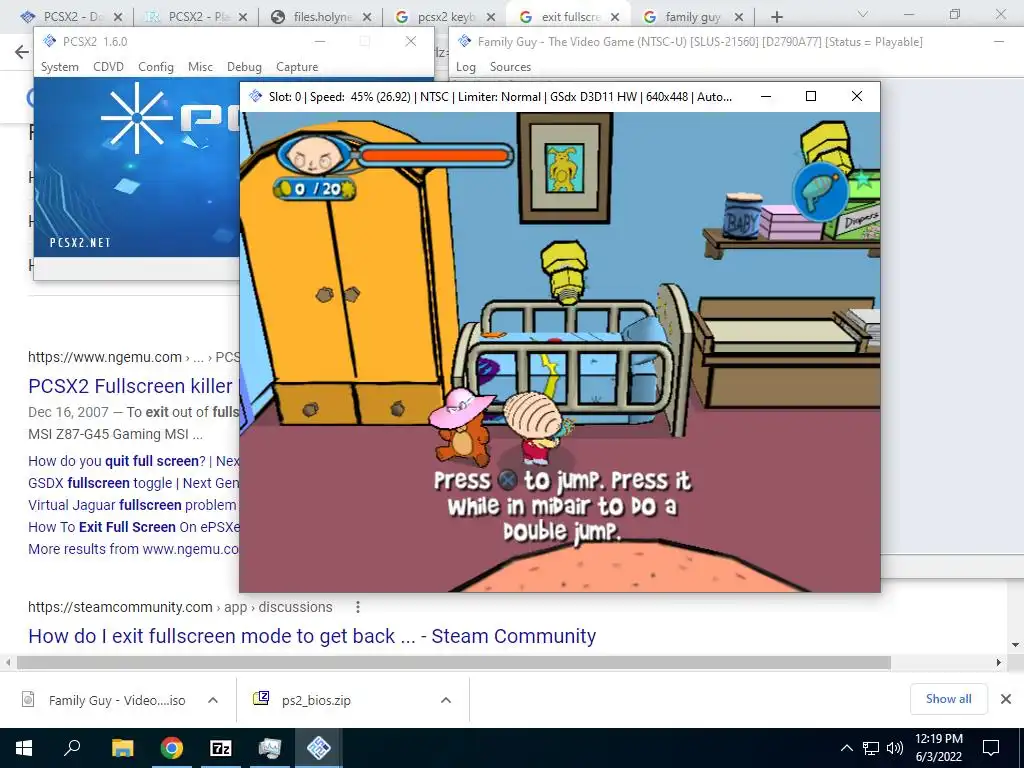1024x768 pixels.
Task: Open 'More results from www.ngemu.com' link
Action: click(133, 549)
